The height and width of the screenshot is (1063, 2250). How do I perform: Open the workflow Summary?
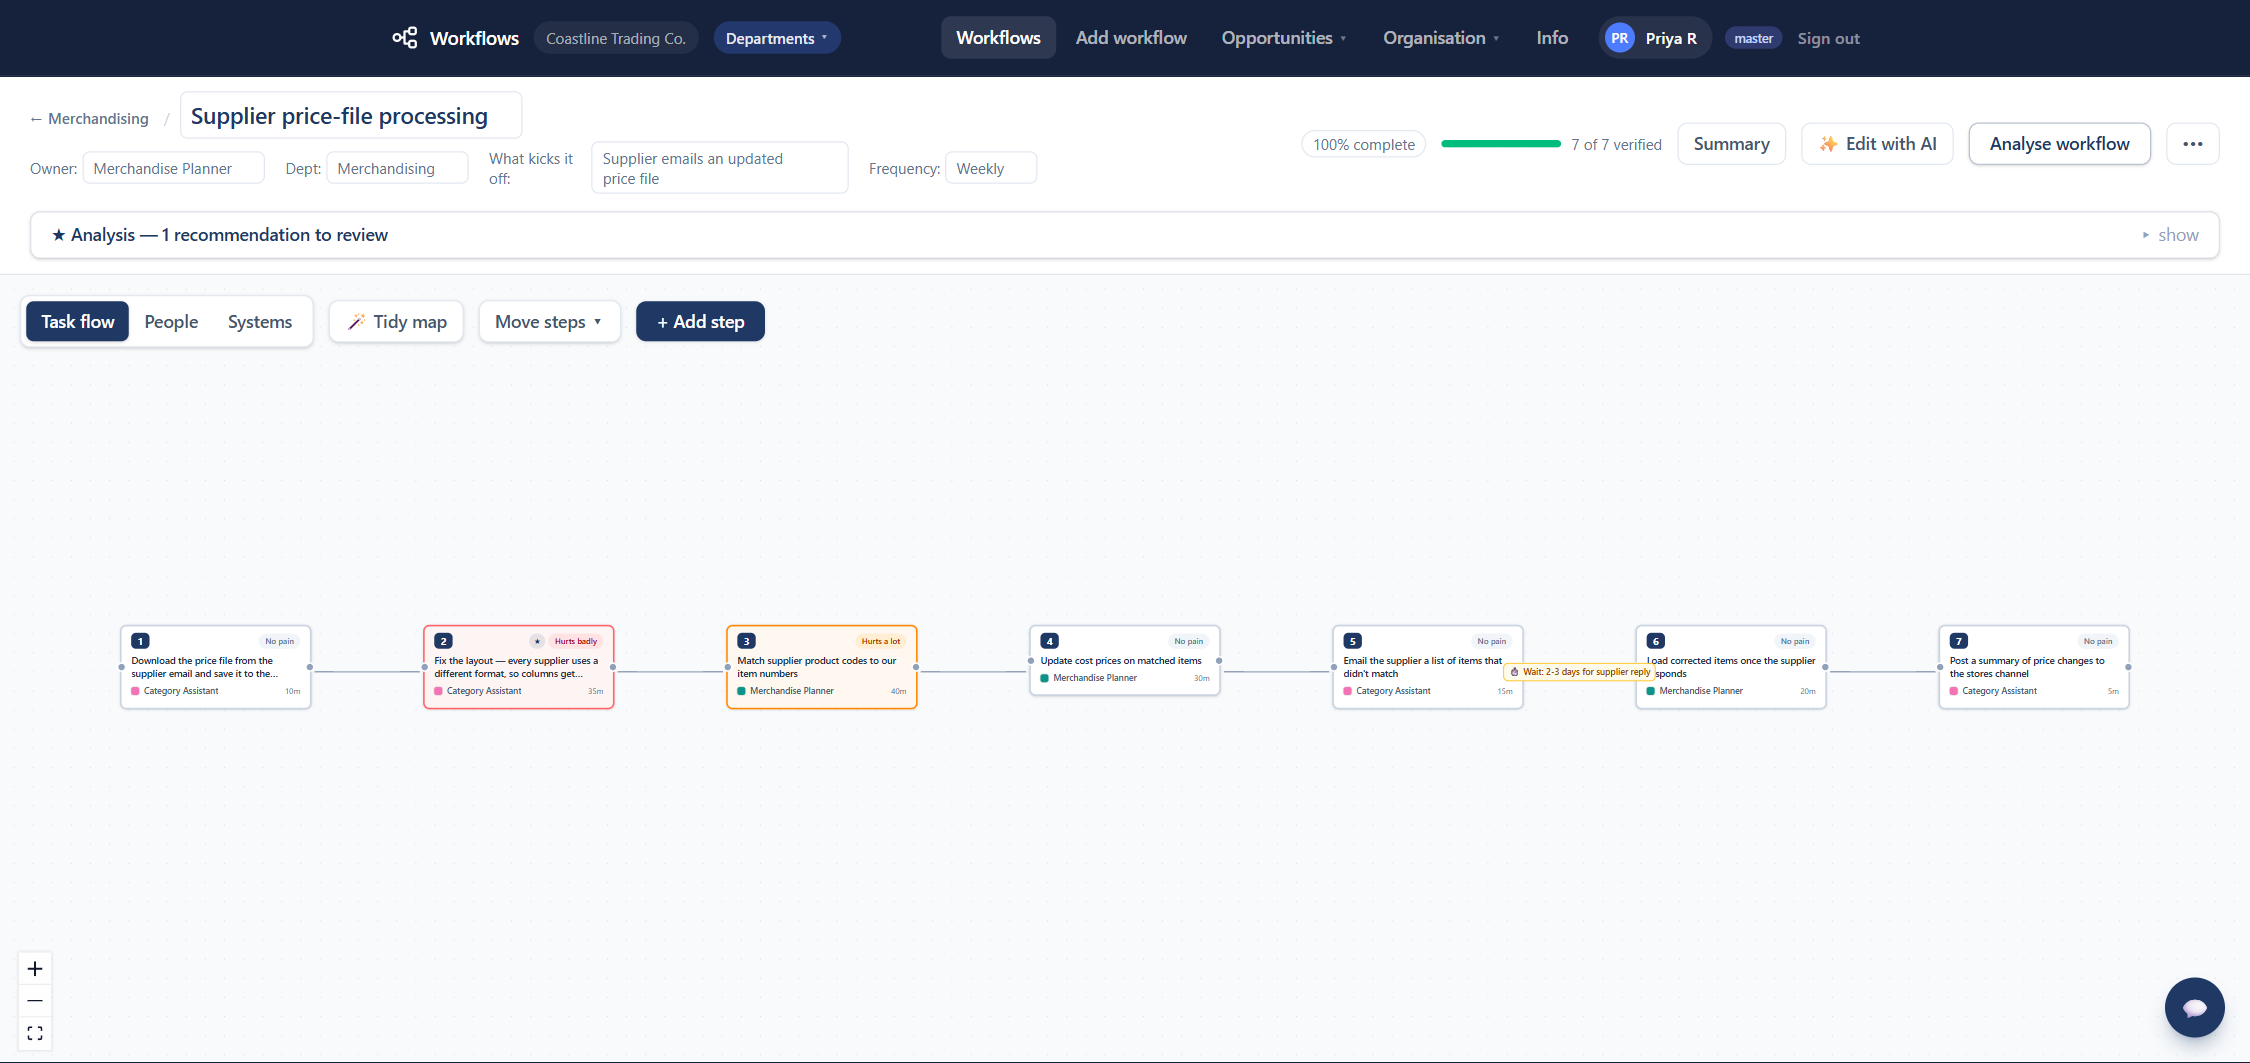[x=1731, y=144]
